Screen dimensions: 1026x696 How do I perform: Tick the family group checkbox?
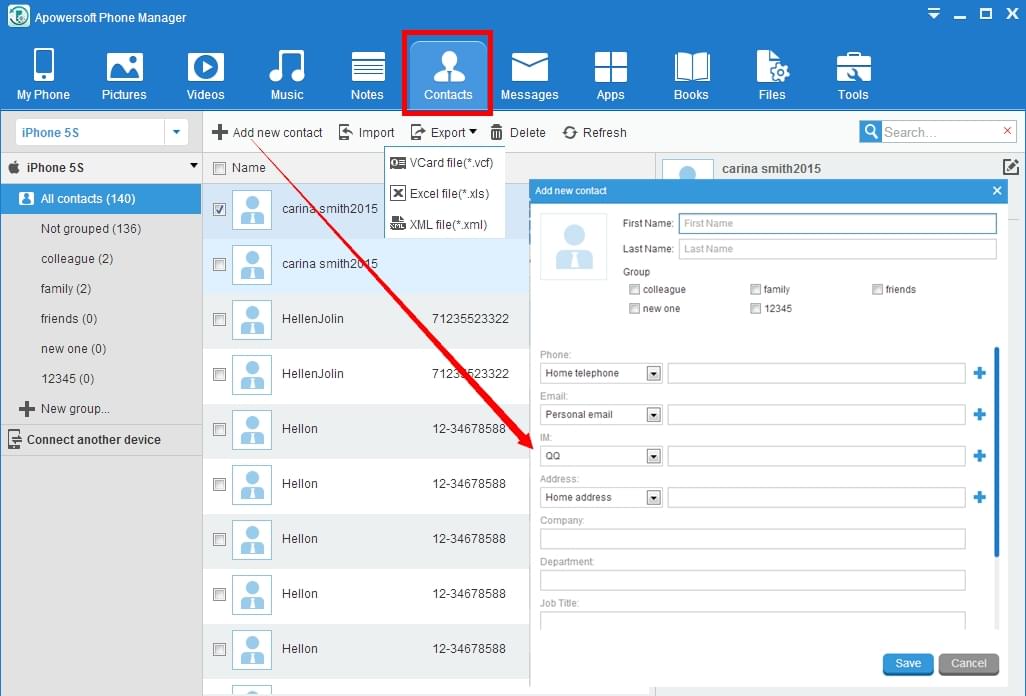tap(756, 290)
